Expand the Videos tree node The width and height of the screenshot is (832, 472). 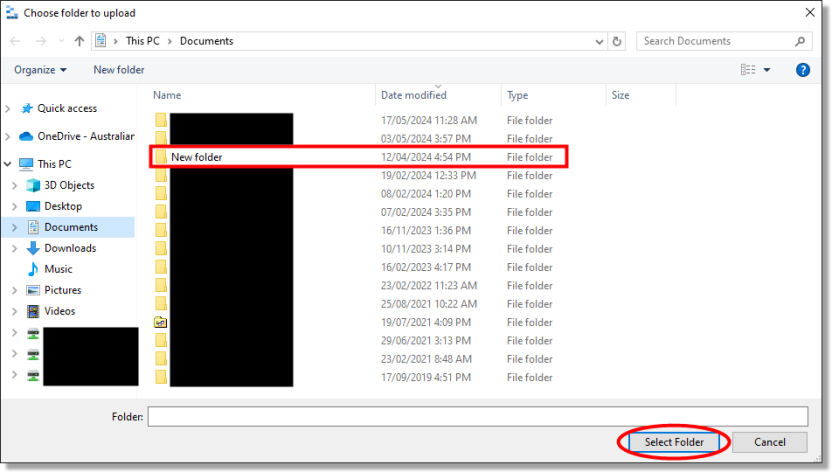point(15,311)
